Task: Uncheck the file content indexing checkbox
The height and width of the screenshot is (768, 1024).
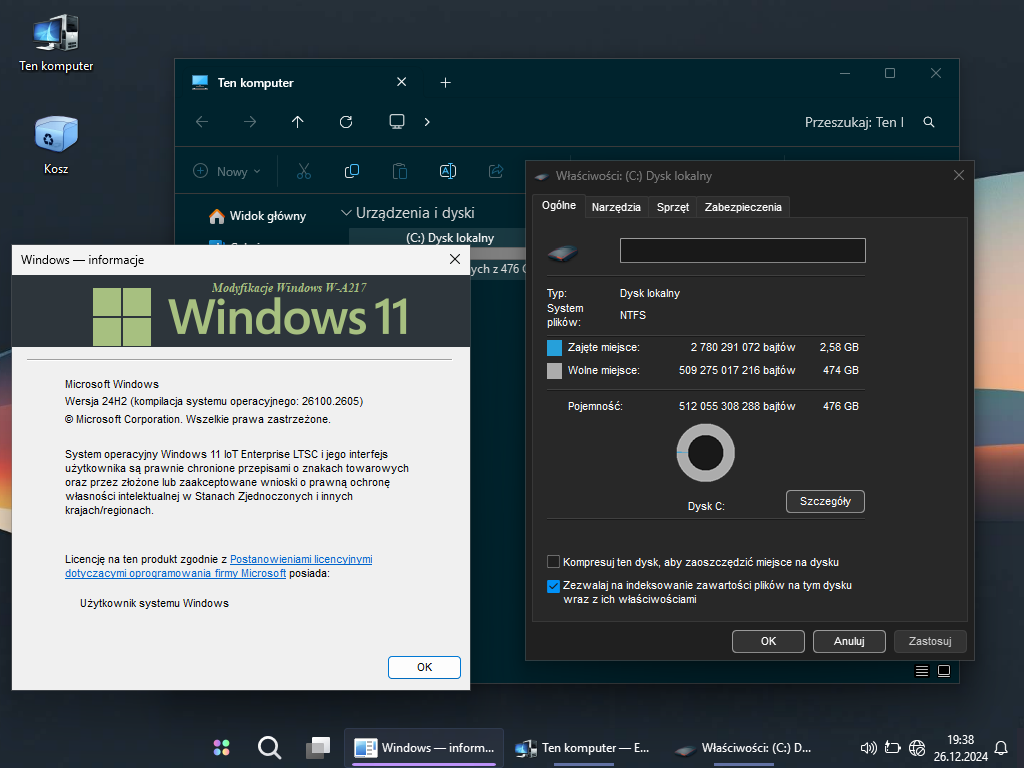Action: coord(554,587)
